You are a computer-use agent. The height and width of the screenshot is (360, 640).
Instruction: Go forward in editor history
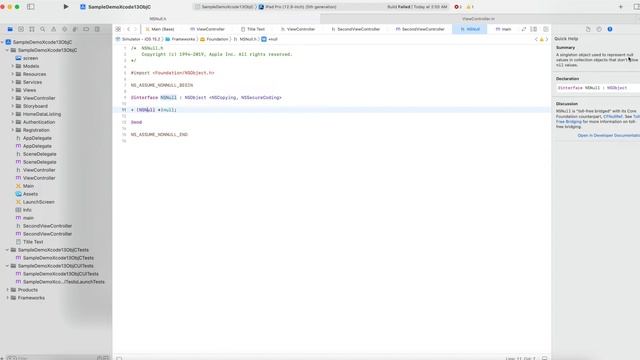[136, 29]
